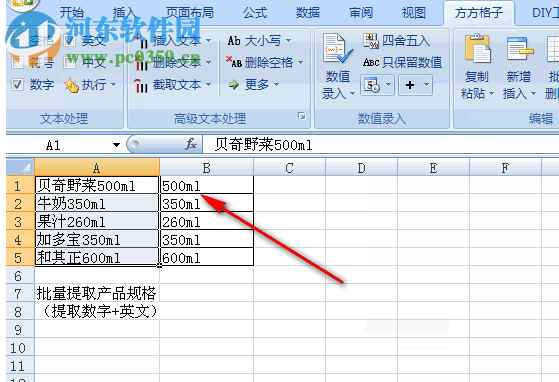
Task: Select cell A3 with 果汁260ml
Action: [x=97, y=221]
